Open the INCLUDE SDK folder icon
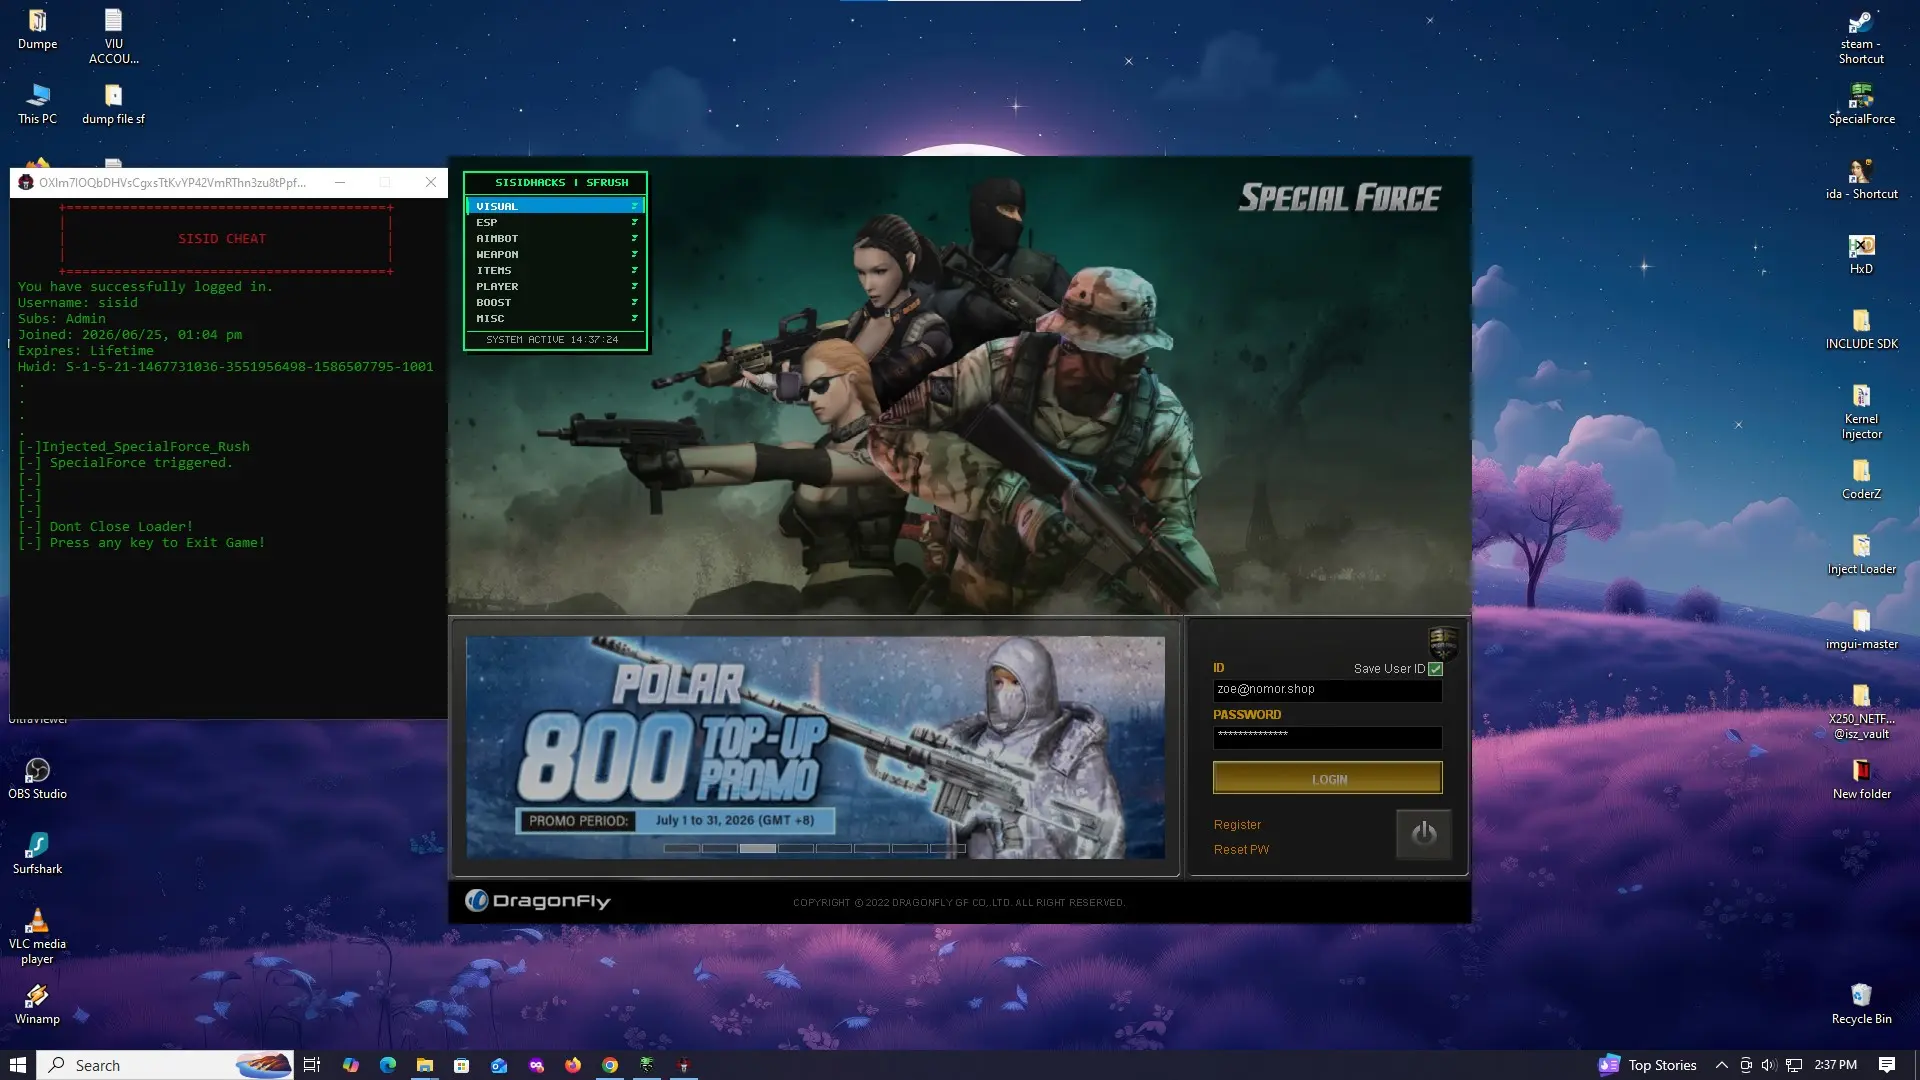 pyautogui.click(x=1861, y=329)
